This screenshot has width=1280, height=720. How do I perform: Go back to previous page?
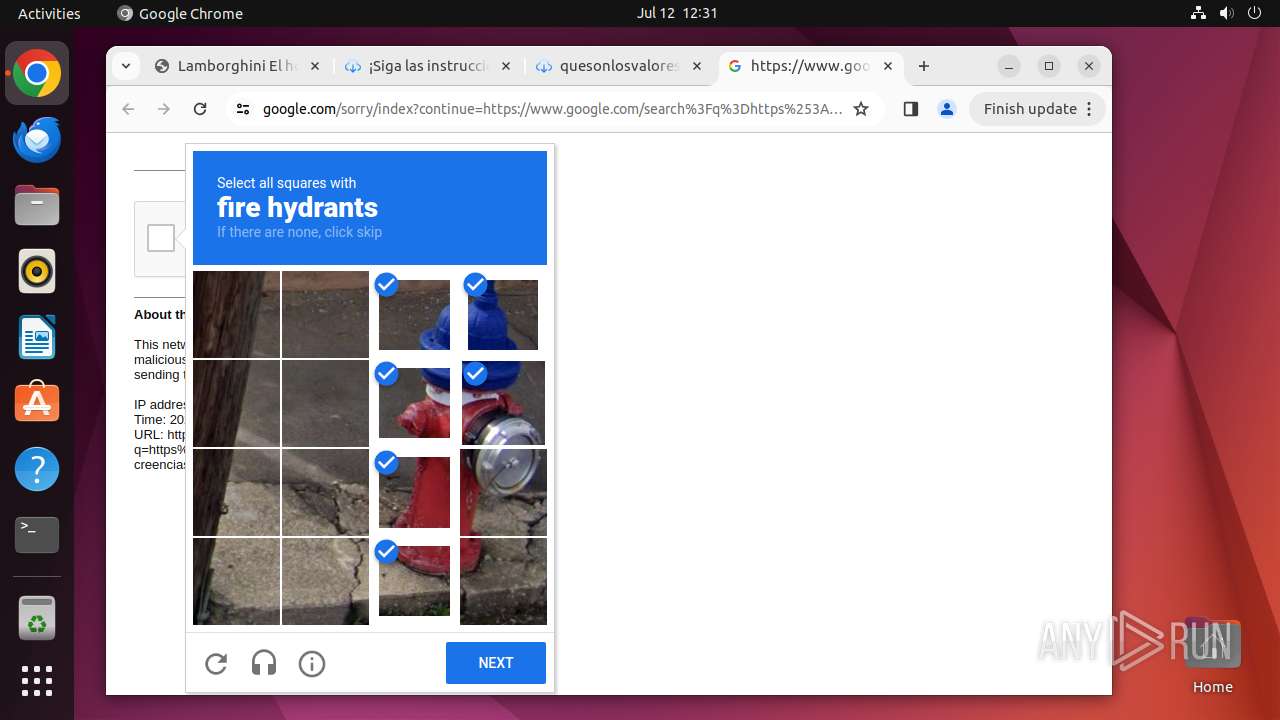(128, 109)
